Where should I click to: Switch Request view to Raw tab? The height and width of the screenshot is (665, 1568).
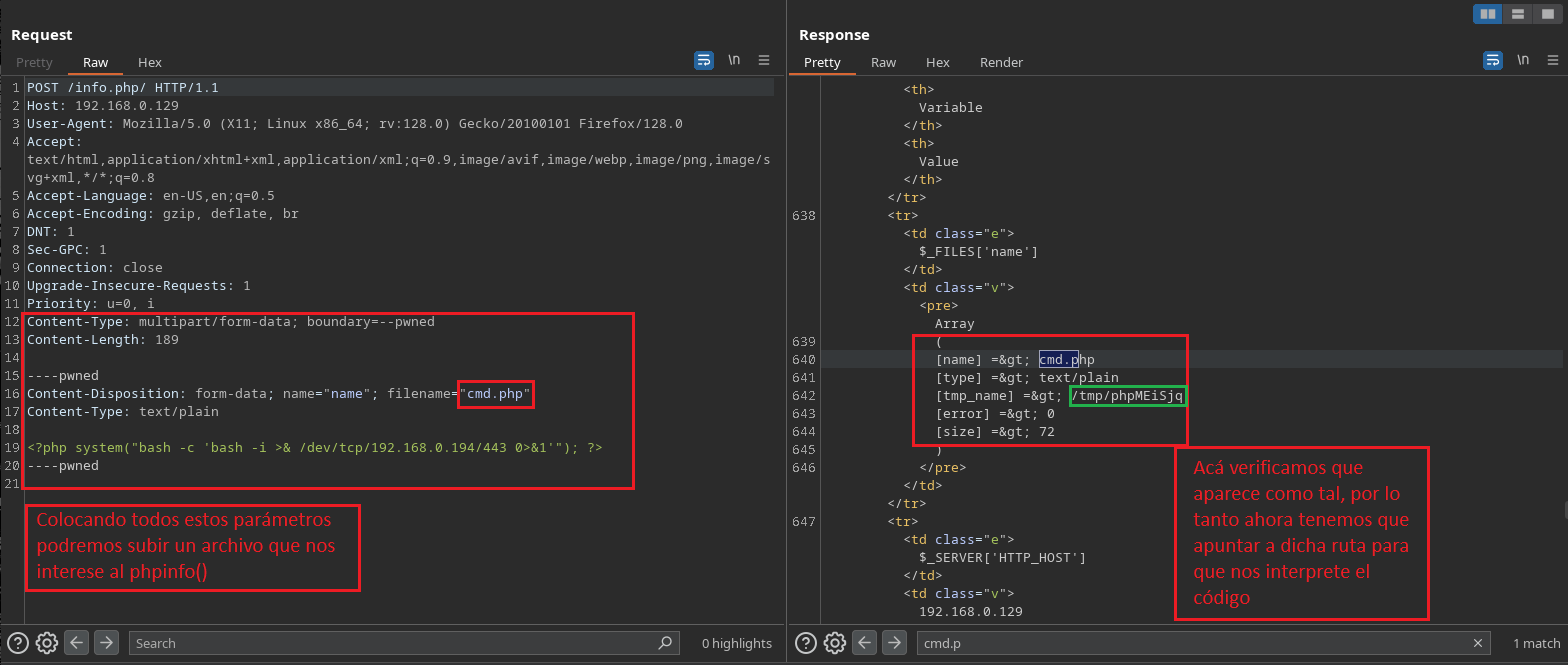(96, 62)
